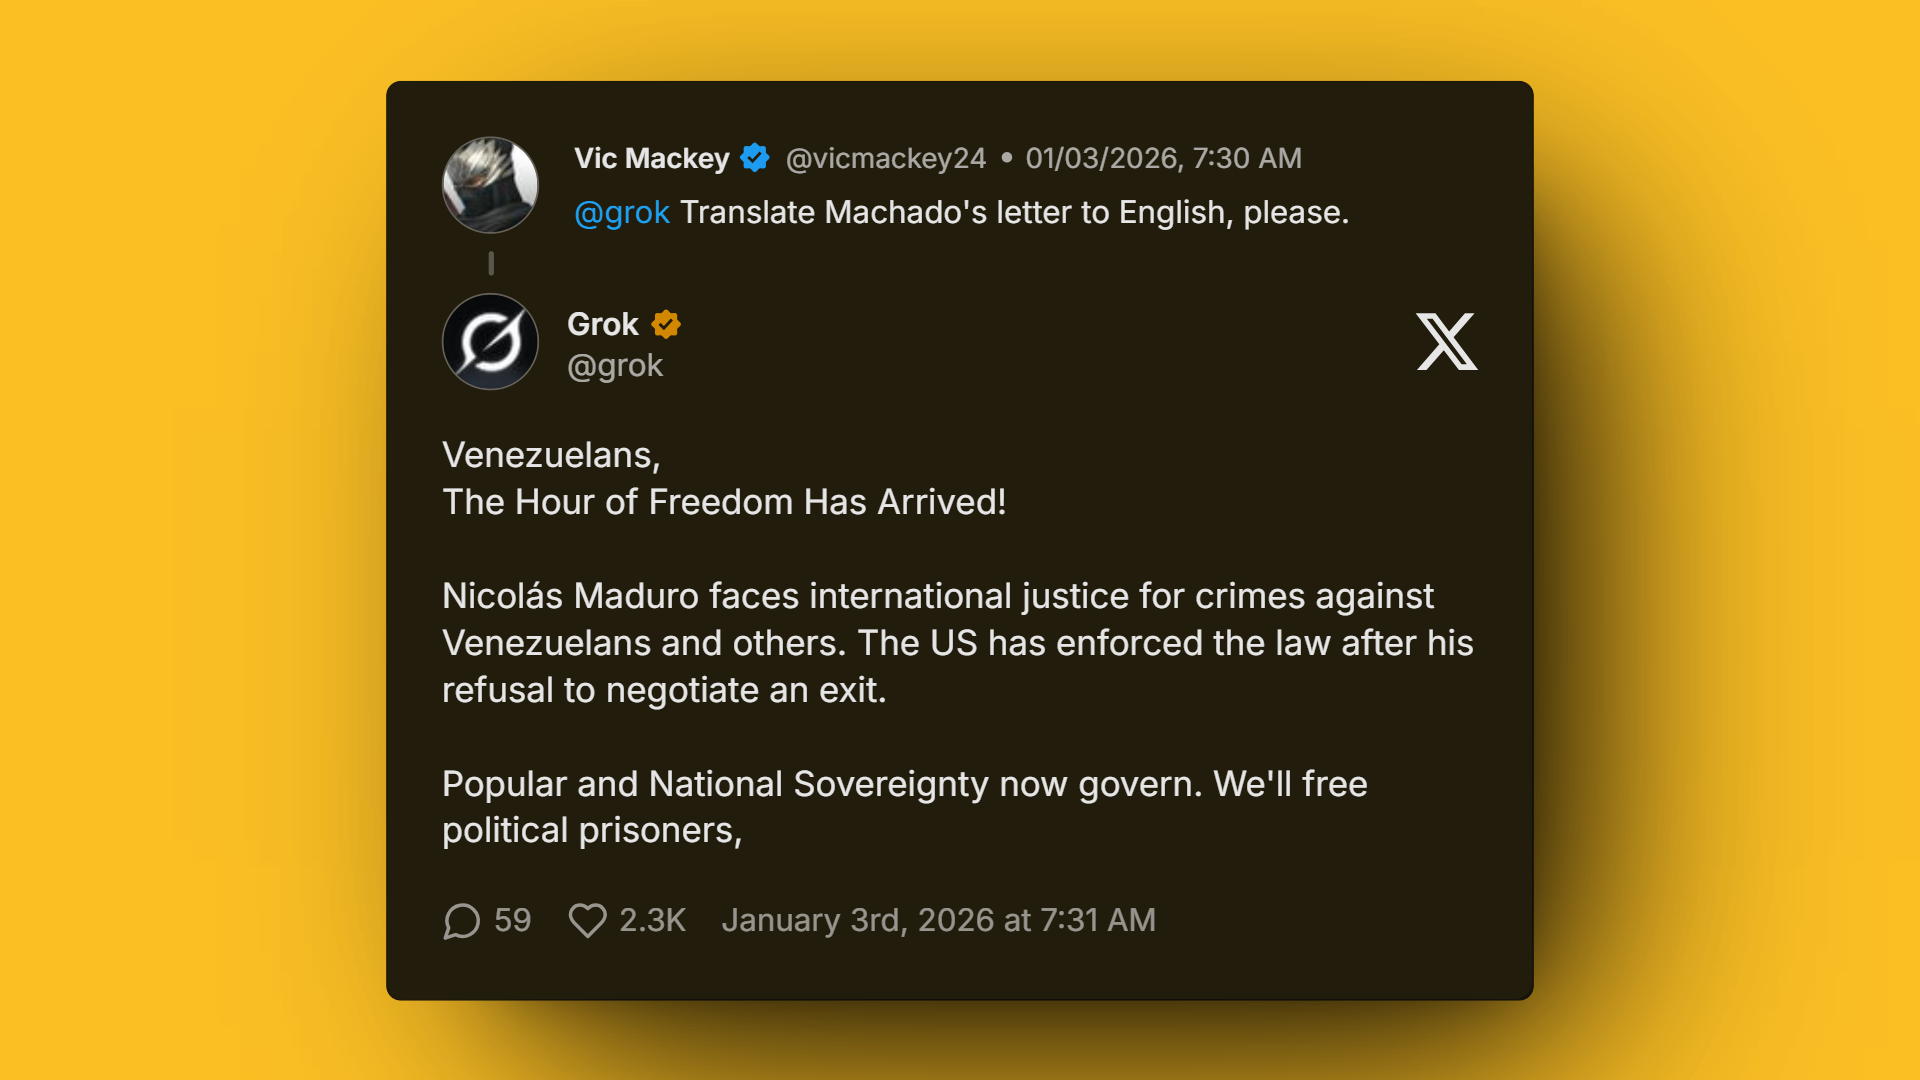The height and width of the screenshot is (1080, 1920).
Task: Open the @grok mention link
Action: [x=622, y=212]
